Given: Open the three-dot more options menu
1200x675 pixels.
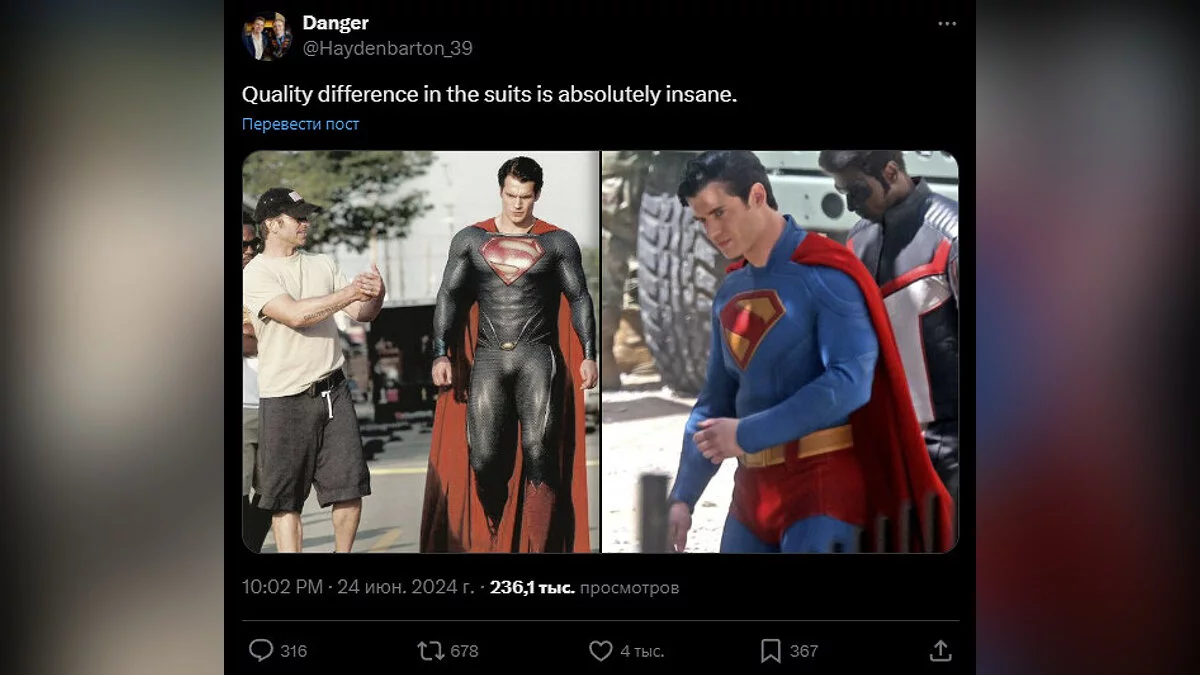Looking at the screenshot, I should coord(947,24).
